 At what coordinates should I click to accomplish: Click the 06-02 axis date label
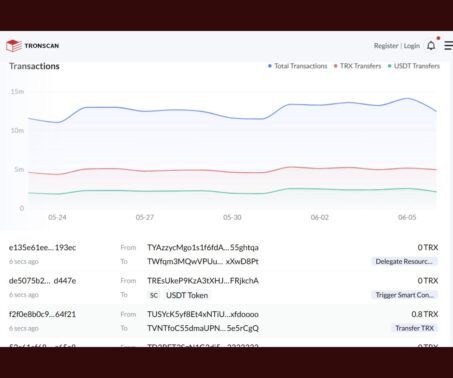point(320,217)
